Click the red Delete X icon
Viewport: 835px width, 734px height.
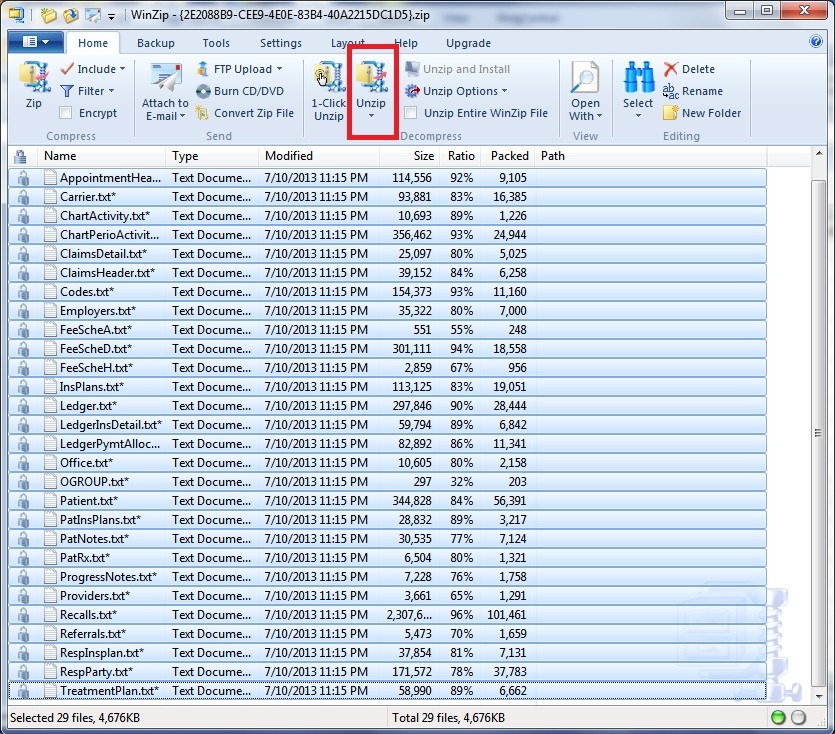coord(670,69)
